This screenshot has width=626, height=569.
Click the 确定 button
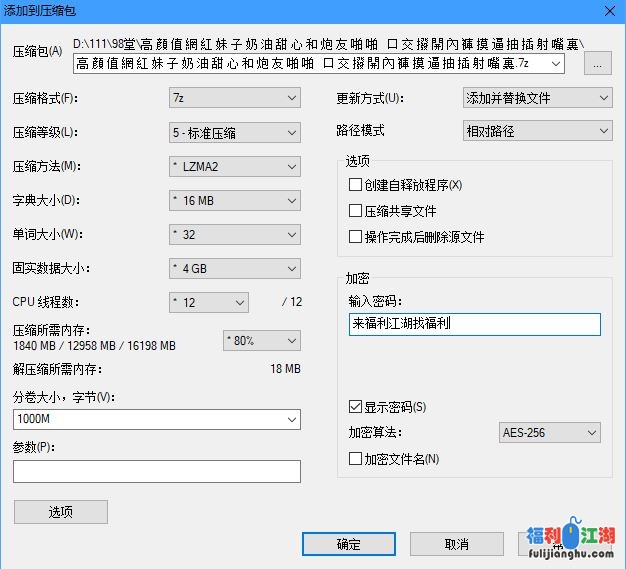[x=349, y=544]
